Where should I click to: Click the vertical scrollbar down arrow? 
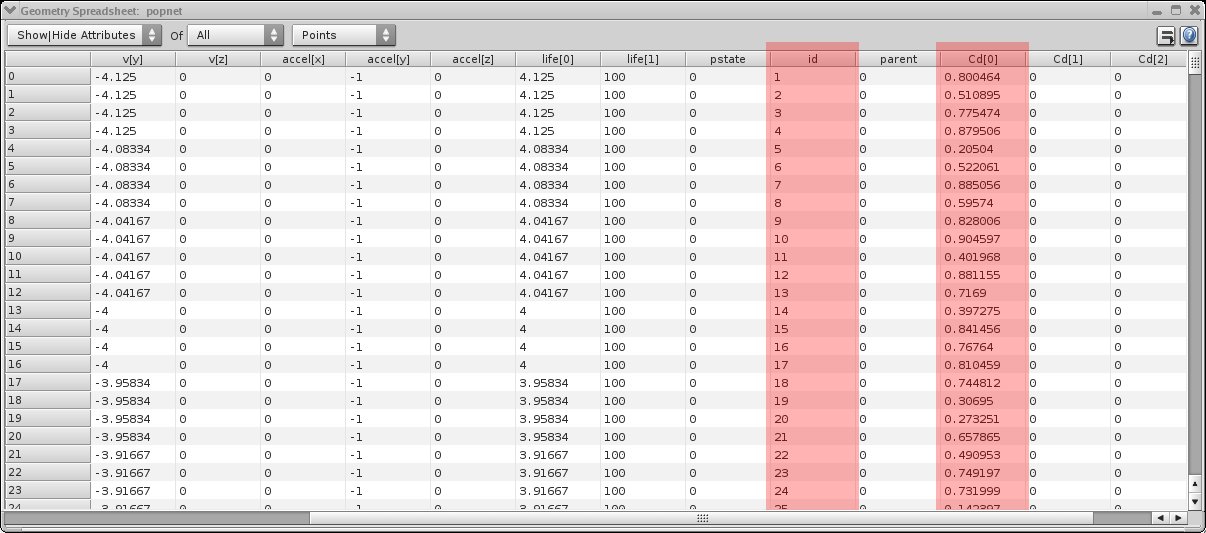[x=1195, y=499]
